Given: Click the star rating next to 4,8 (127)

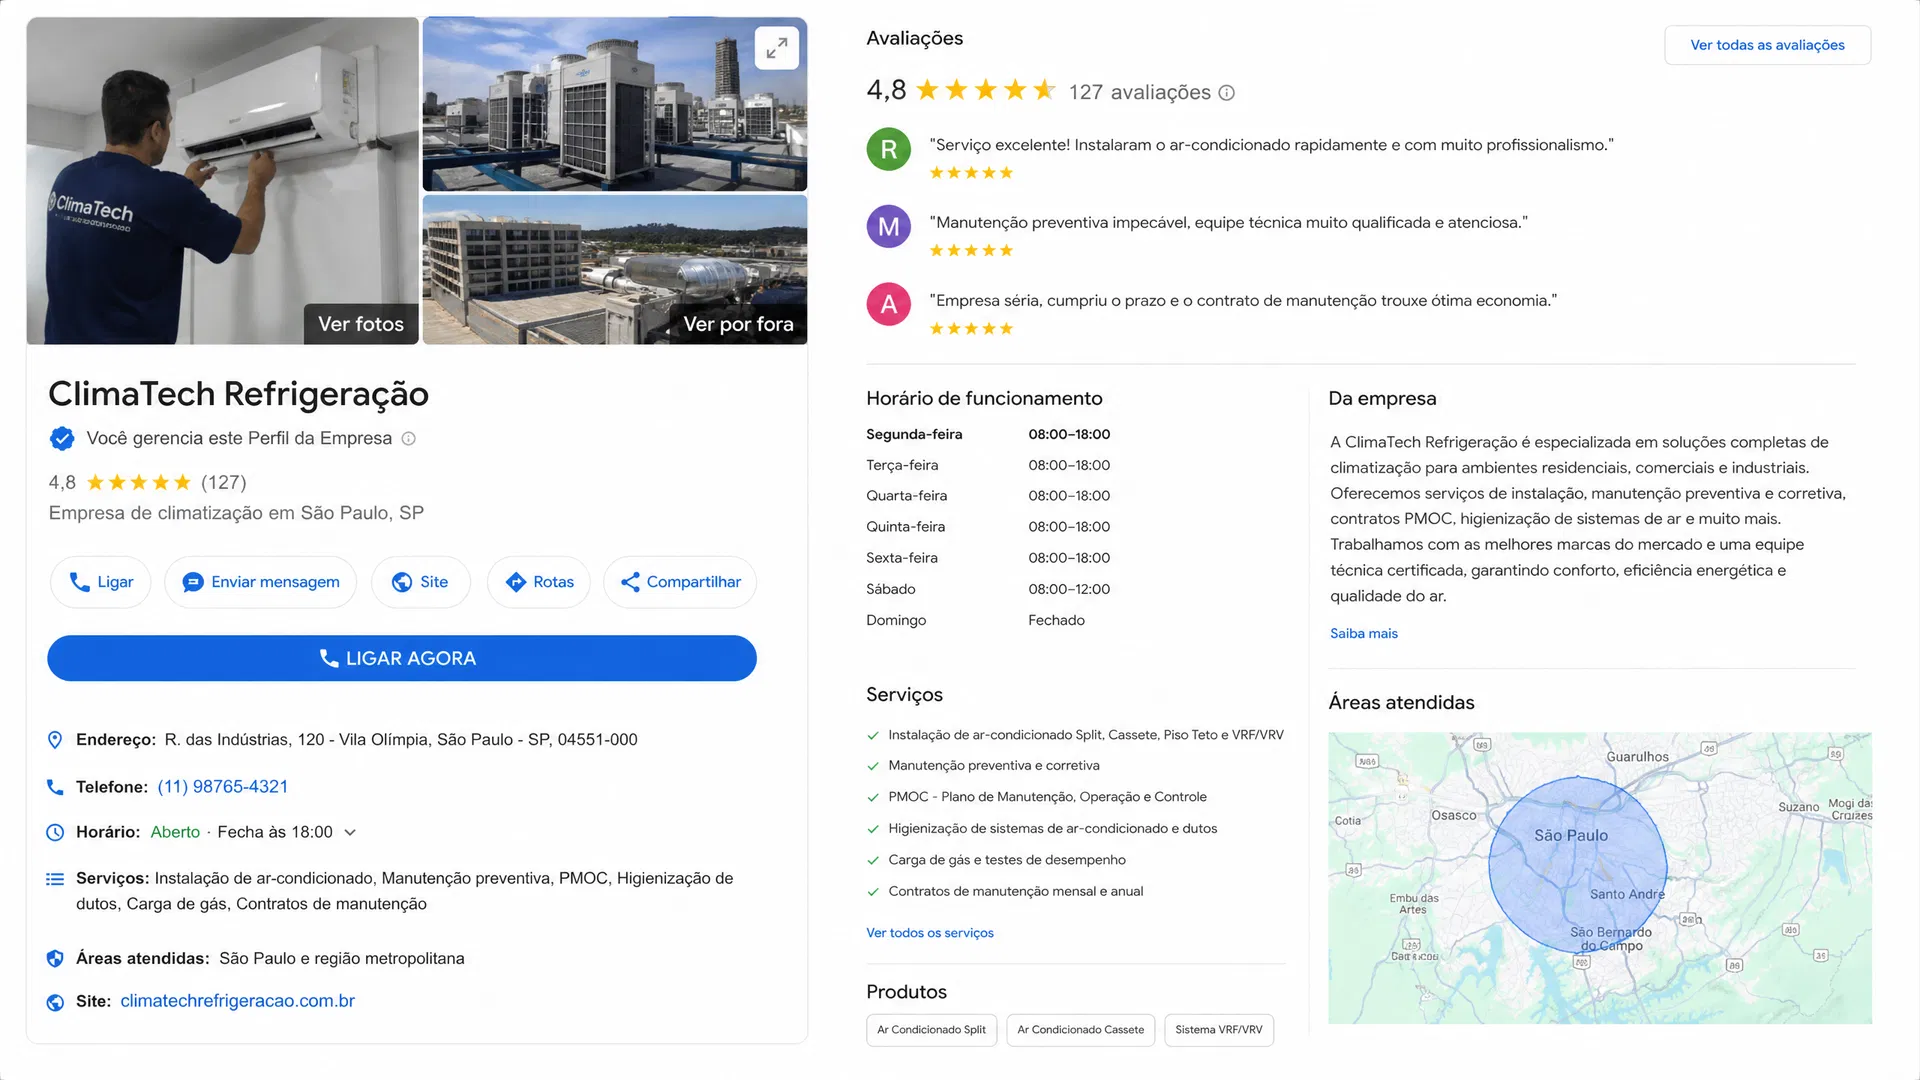Looking at the screenshot, I should (138, 483).
